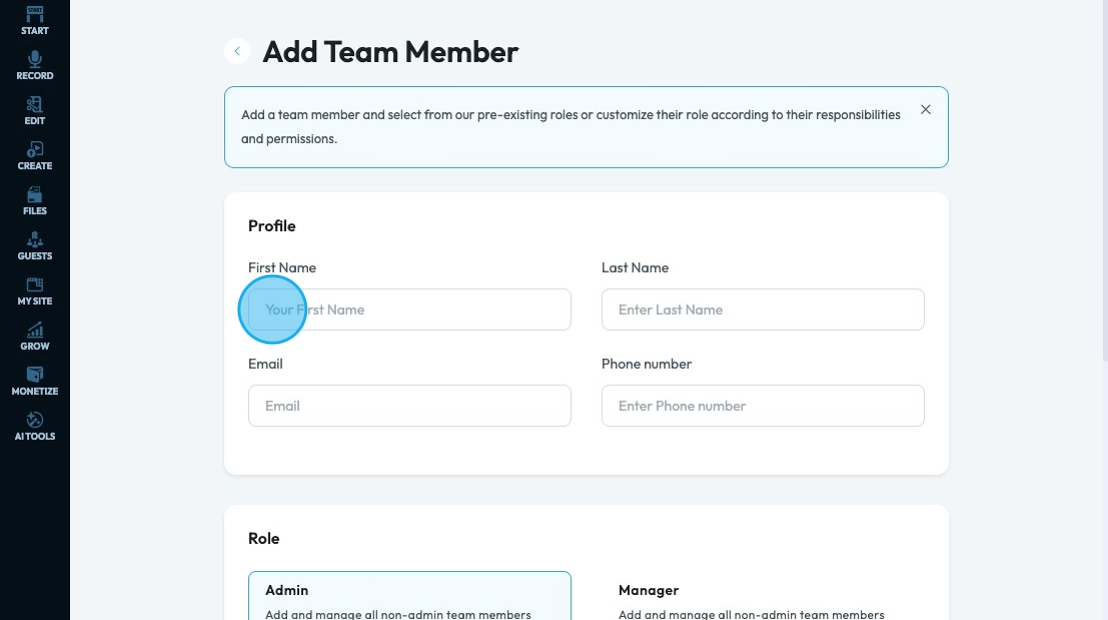1108x620 pixels.
Task: Go to Files in sidebar
Action: coord(35,201)
